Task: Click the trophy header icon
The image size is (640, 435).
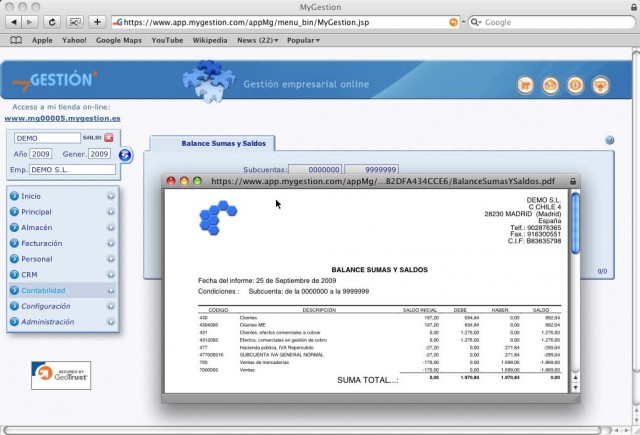Action: point(600,85)
